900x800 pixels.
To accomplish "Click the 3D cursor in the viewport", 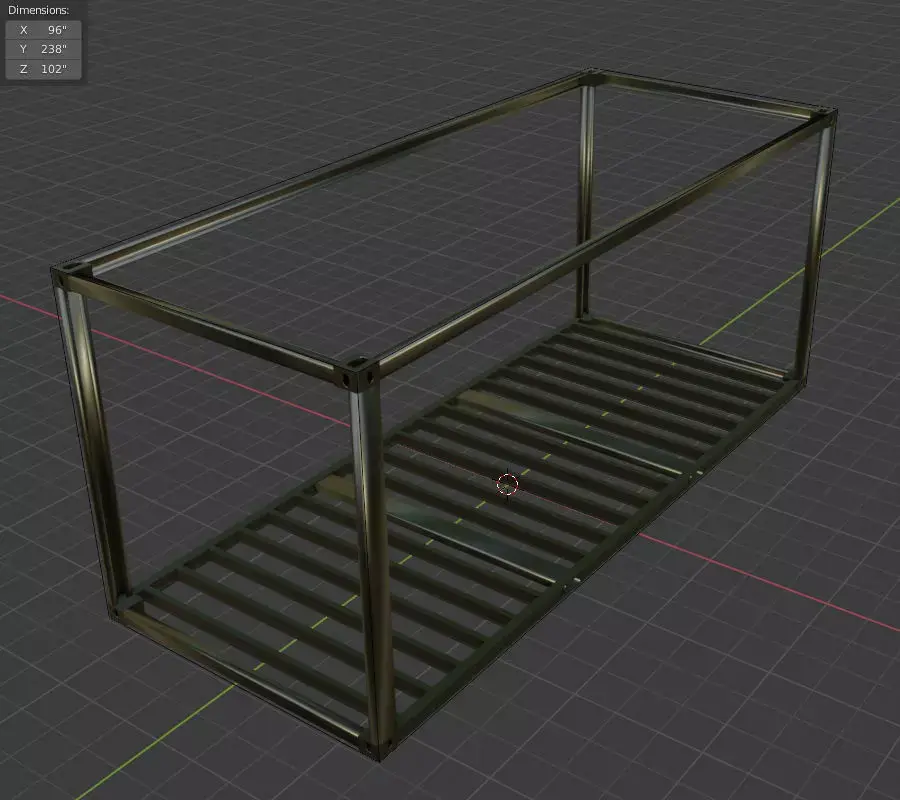I will click(x=507, y=484).
